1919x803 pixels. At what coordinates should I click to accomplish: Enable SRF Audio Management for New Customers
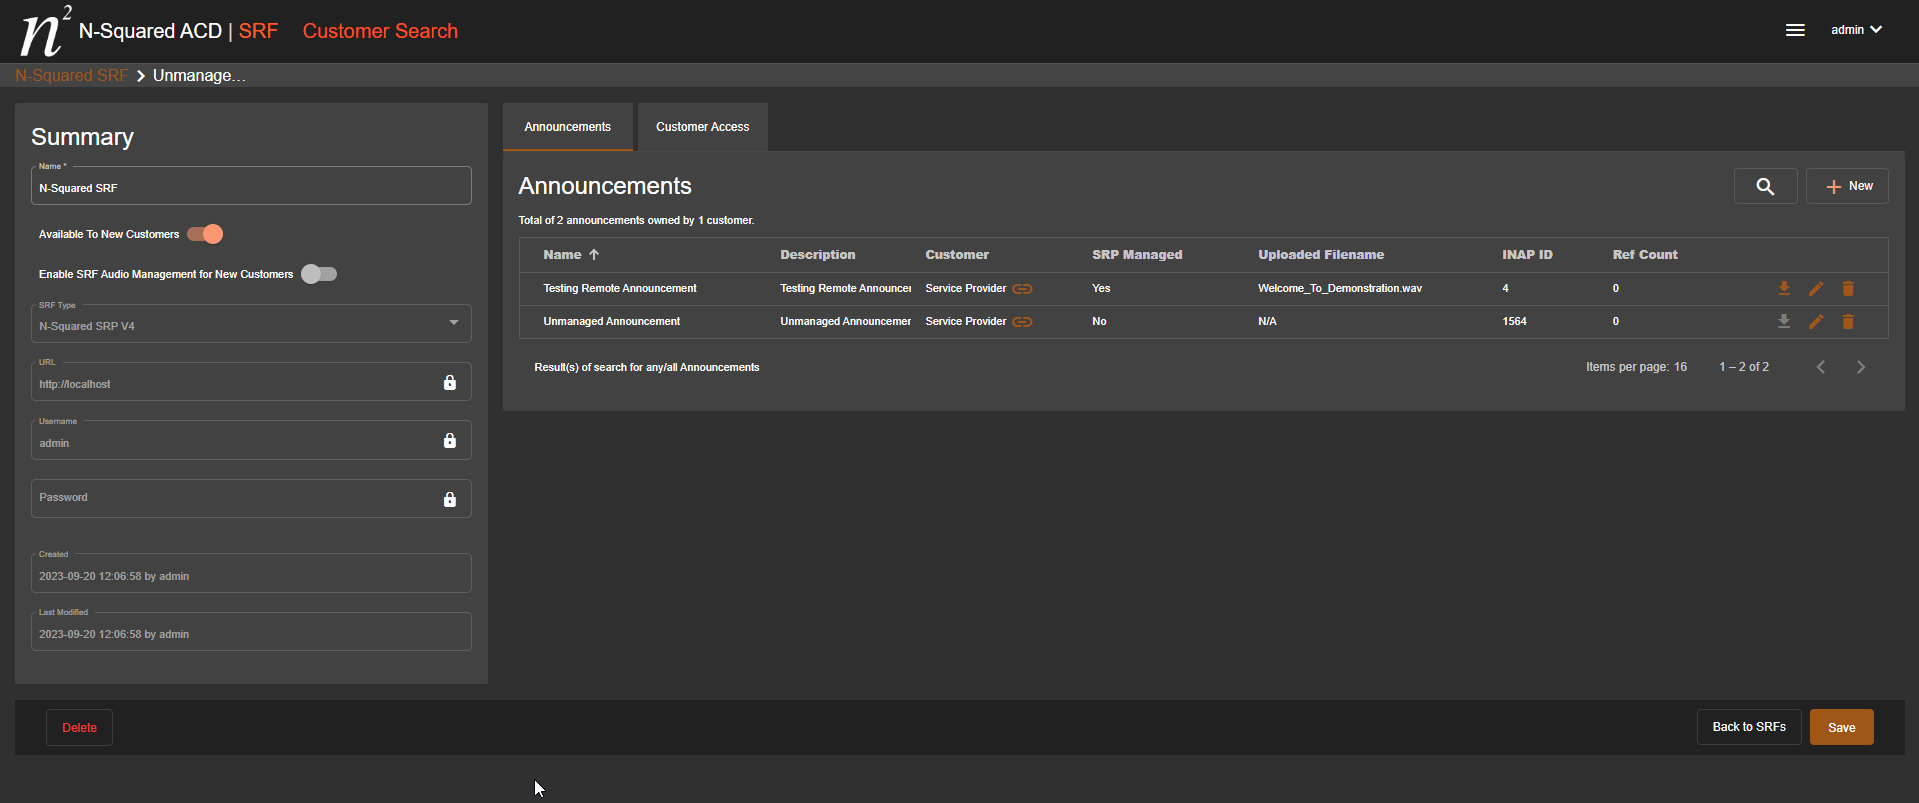[x=319, y=274]
